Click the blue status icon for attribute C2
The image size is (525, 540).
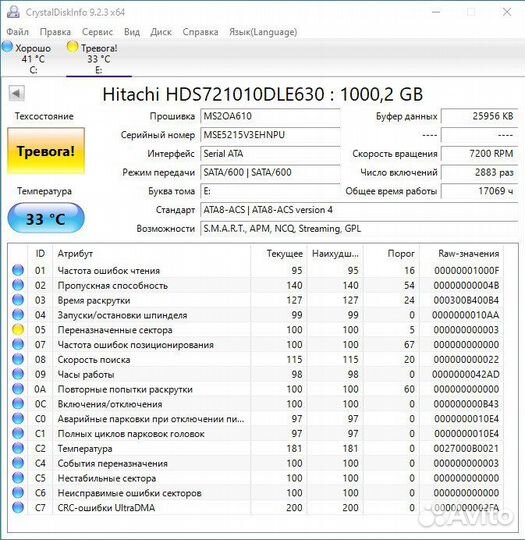(x=18, y=448)
